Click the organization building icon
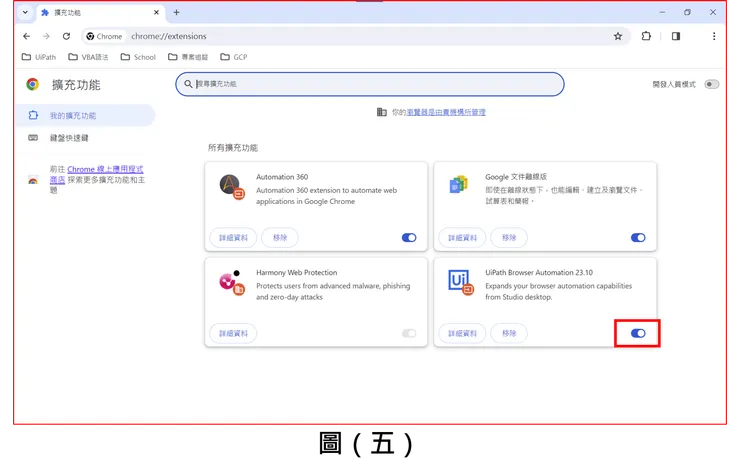740x475 pixels. point(381,112)
